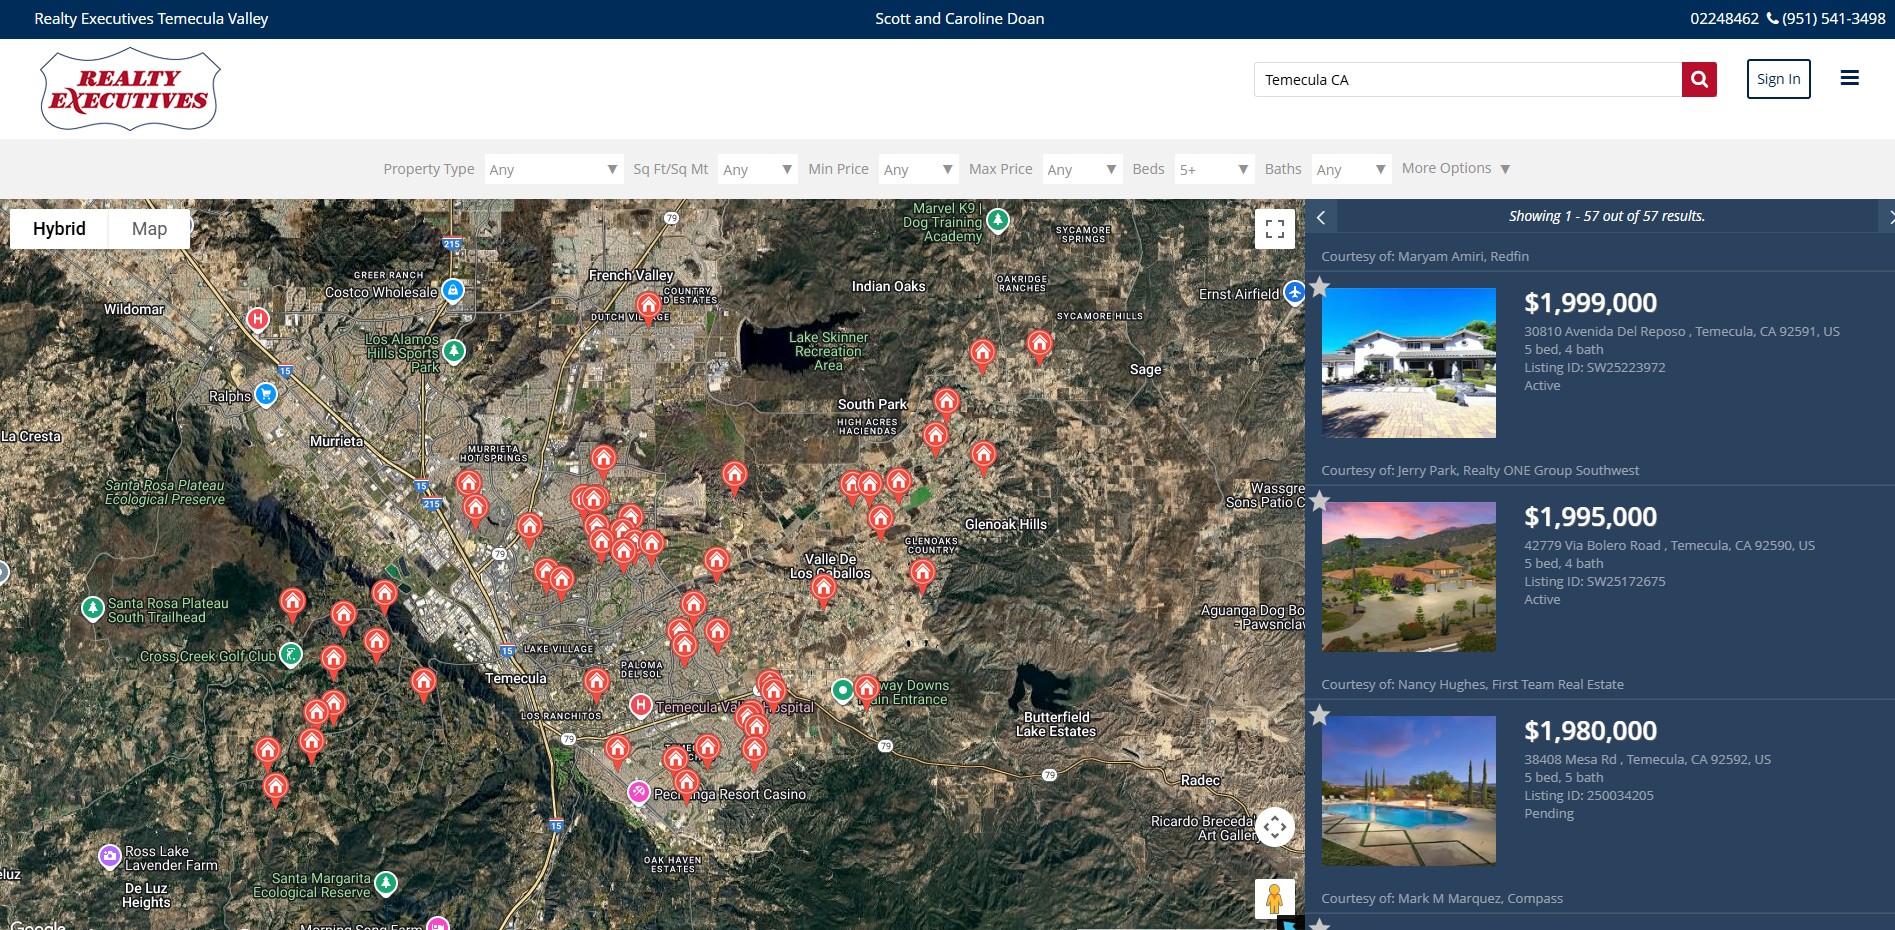Click the Sign In button

(x=1778, y=79)
